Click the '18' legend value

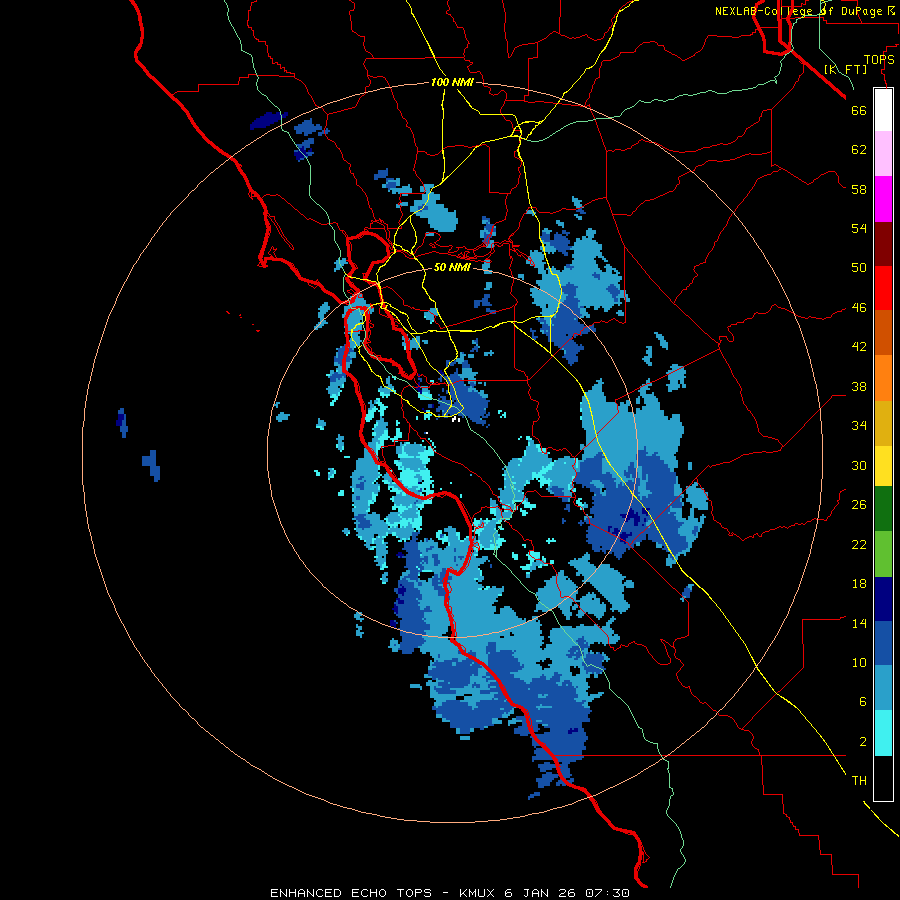pyautogui.click(x=859, y=584)
